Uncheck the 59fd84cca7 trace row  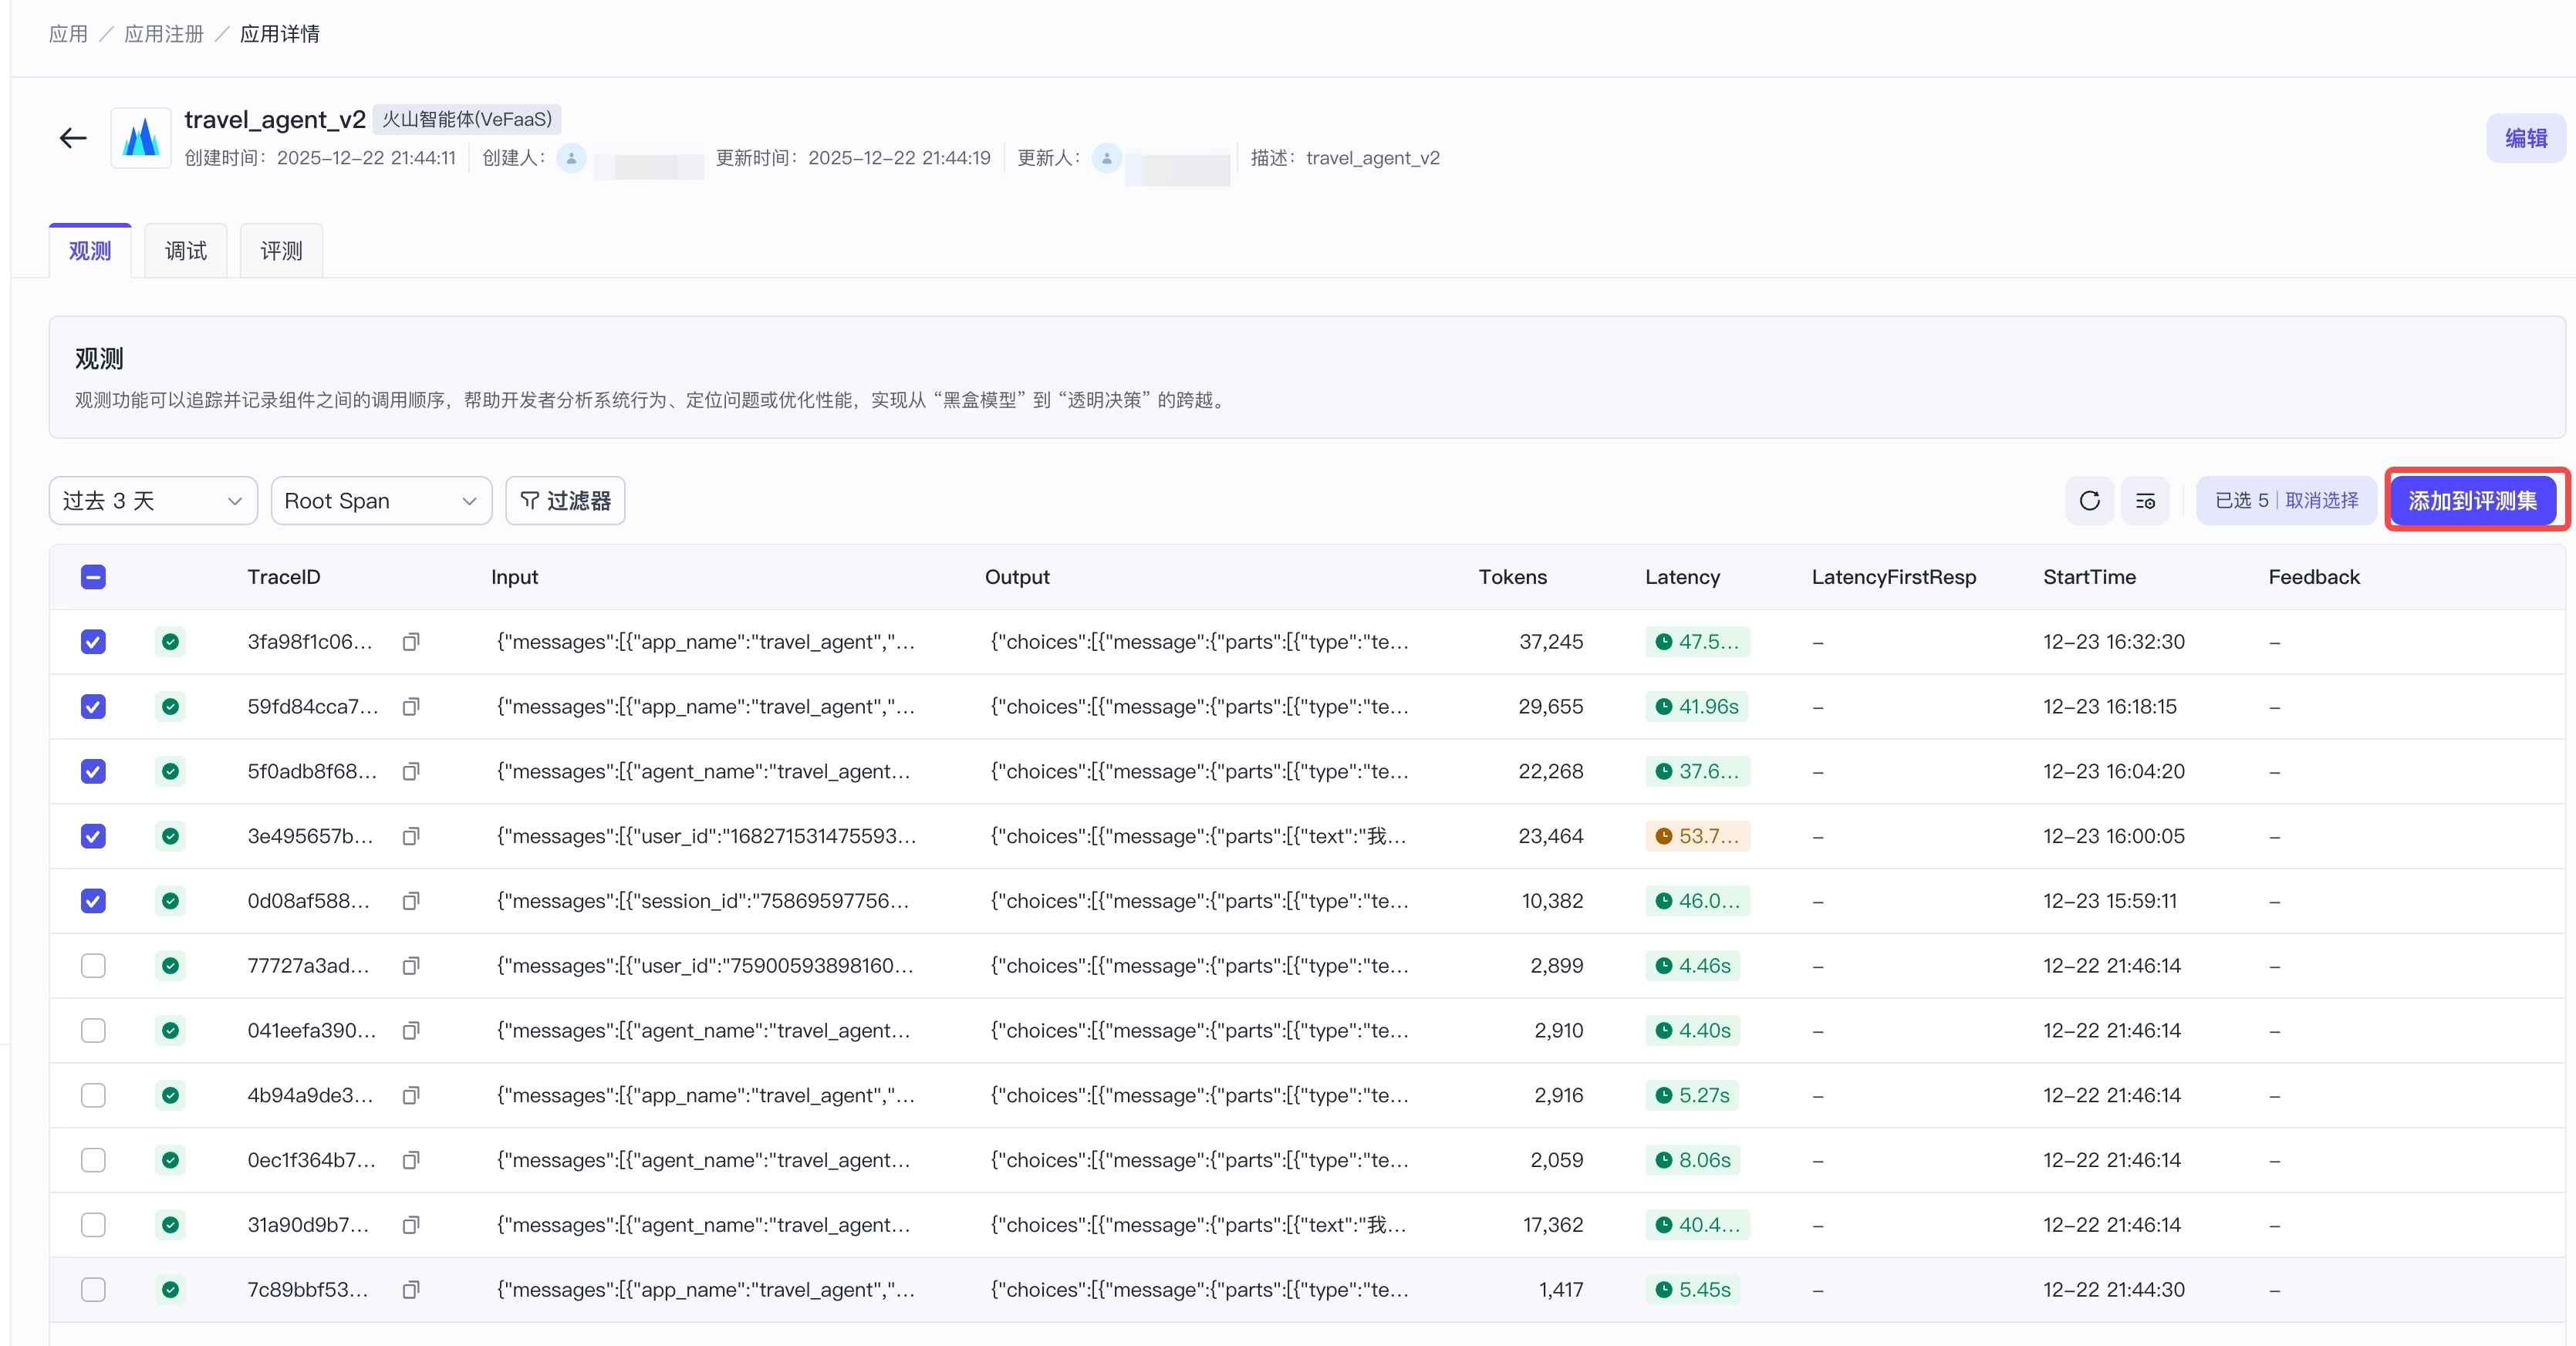[93, 707]
